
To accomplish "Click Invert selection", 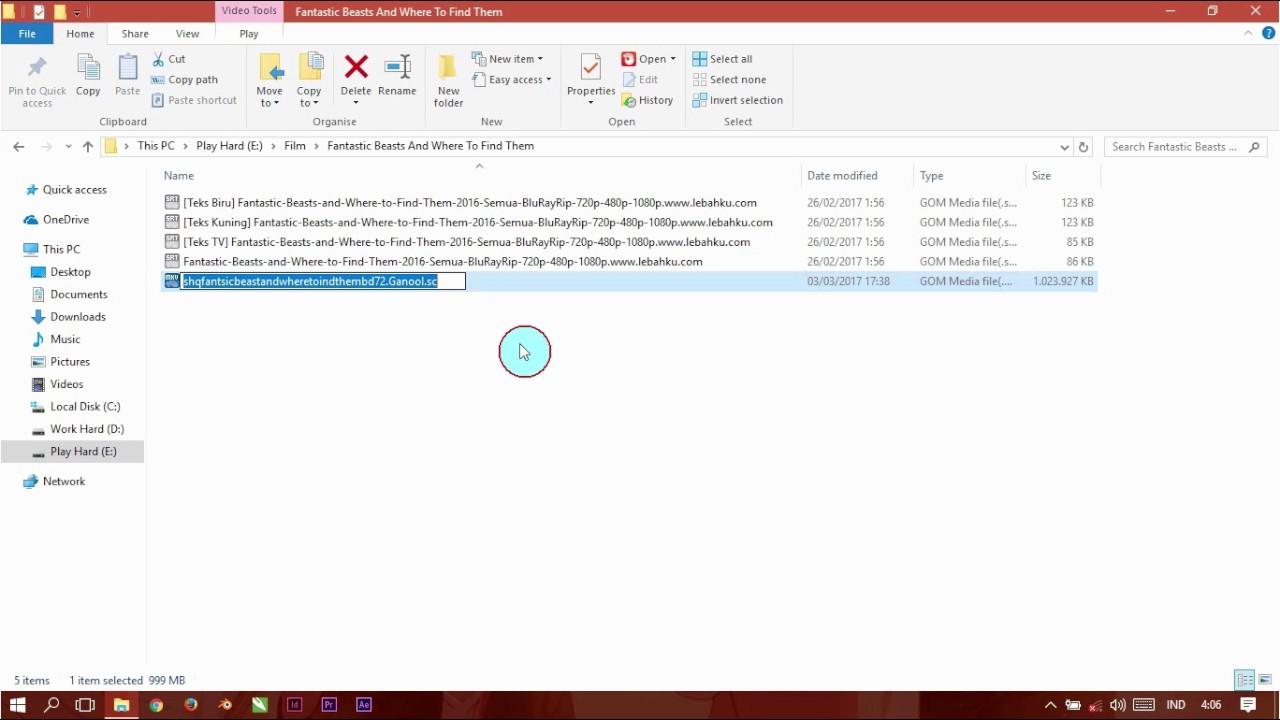I will 737,100.
